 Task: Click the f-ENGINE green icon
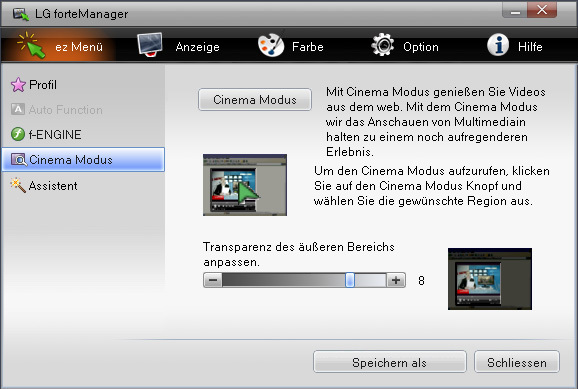coord(18,134)
